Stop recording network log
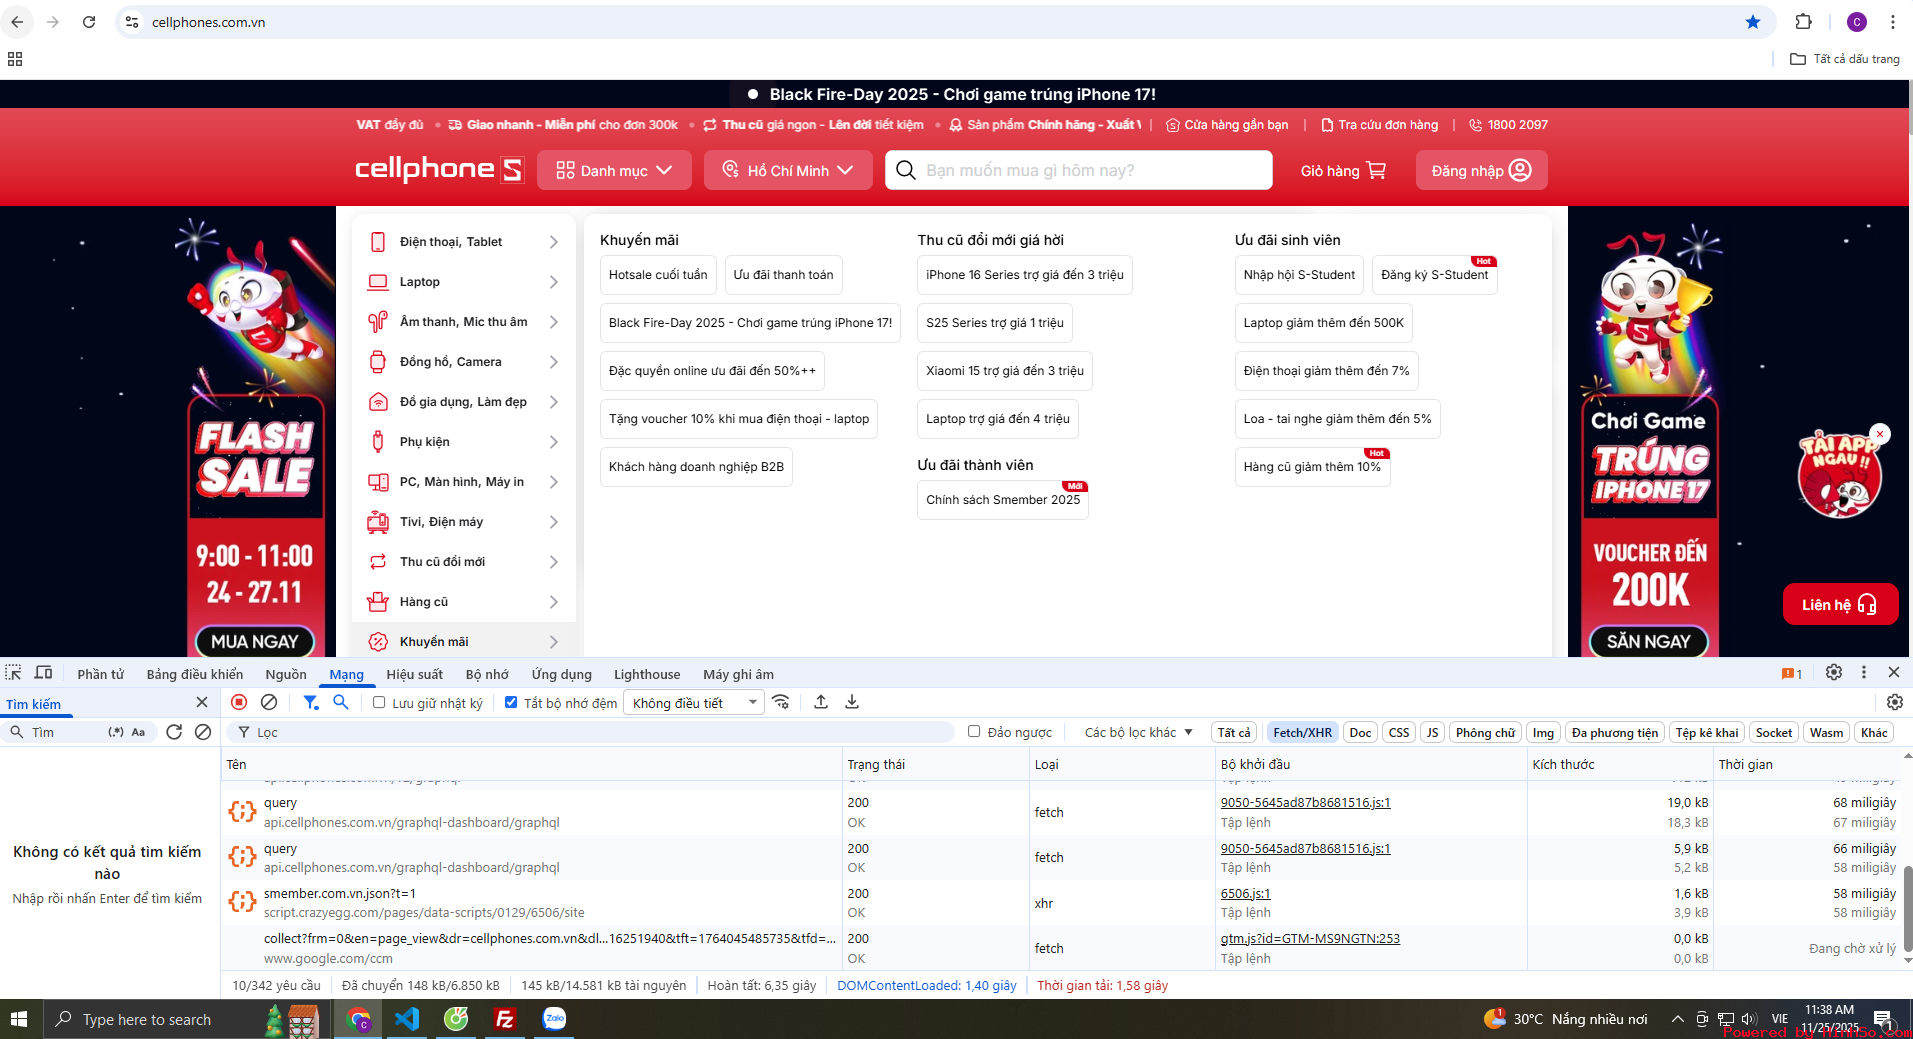The width and height of the screenshot is (1913, 1039). (x=239, y=702)
